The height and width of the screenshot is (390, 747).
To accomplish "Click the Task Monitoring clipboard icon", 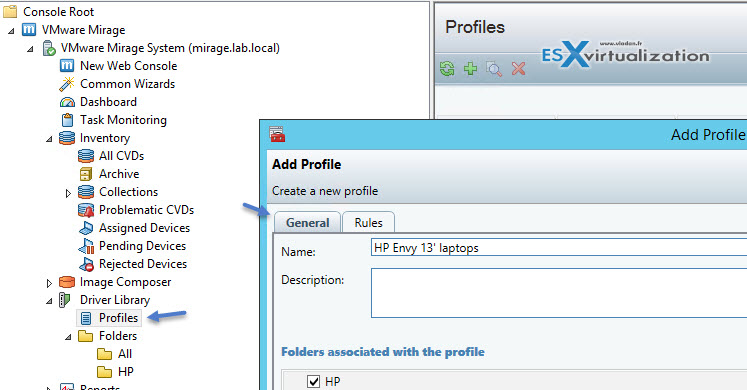I will pos(68,120).
